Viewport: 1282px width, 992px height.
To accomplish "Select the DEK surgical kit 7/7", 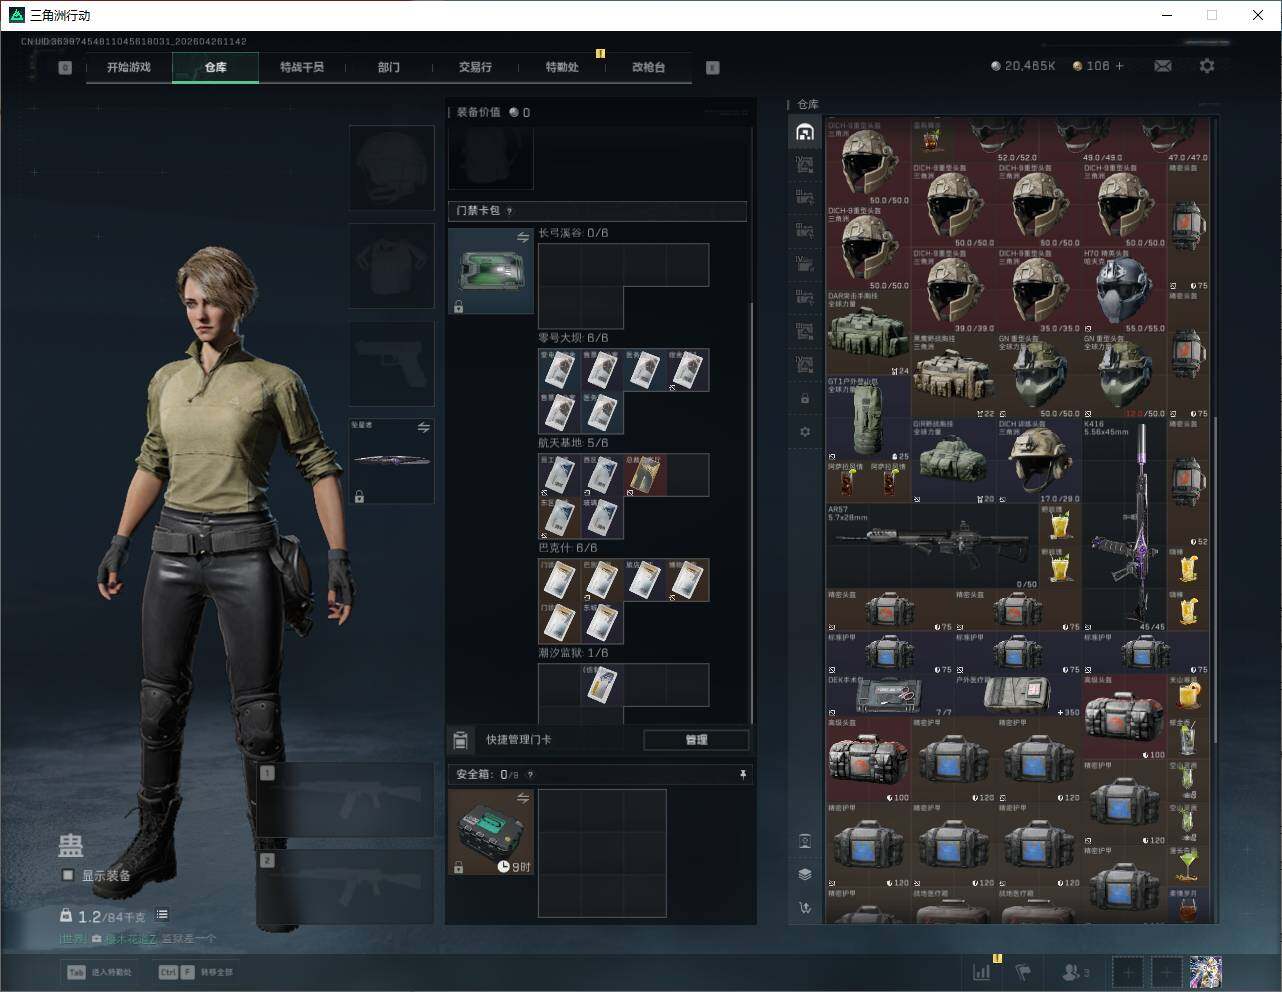I will coord(890,695).
